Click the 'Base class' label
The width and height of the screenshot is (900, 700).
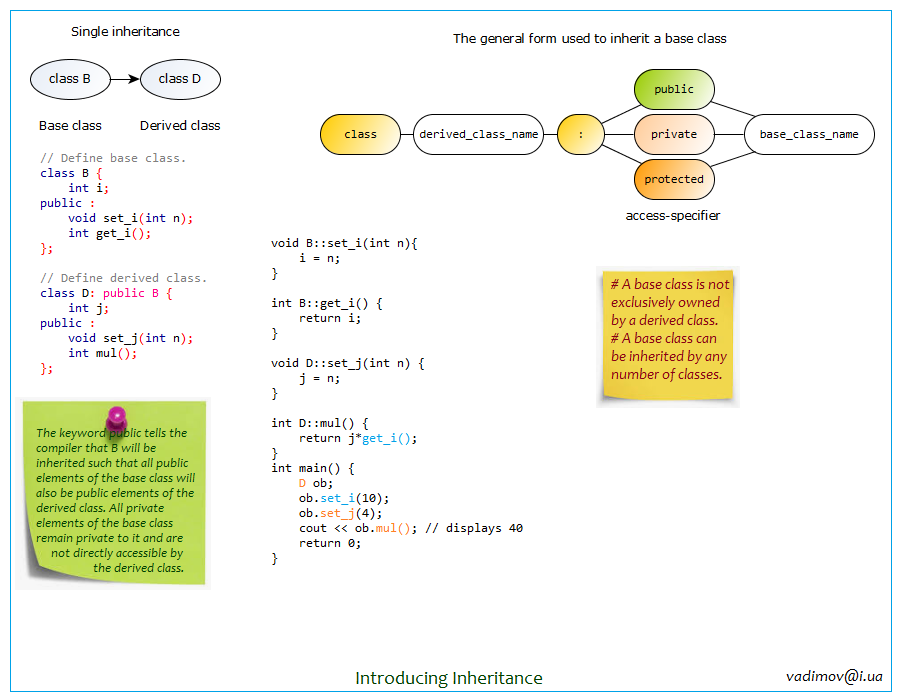point(70,126)
